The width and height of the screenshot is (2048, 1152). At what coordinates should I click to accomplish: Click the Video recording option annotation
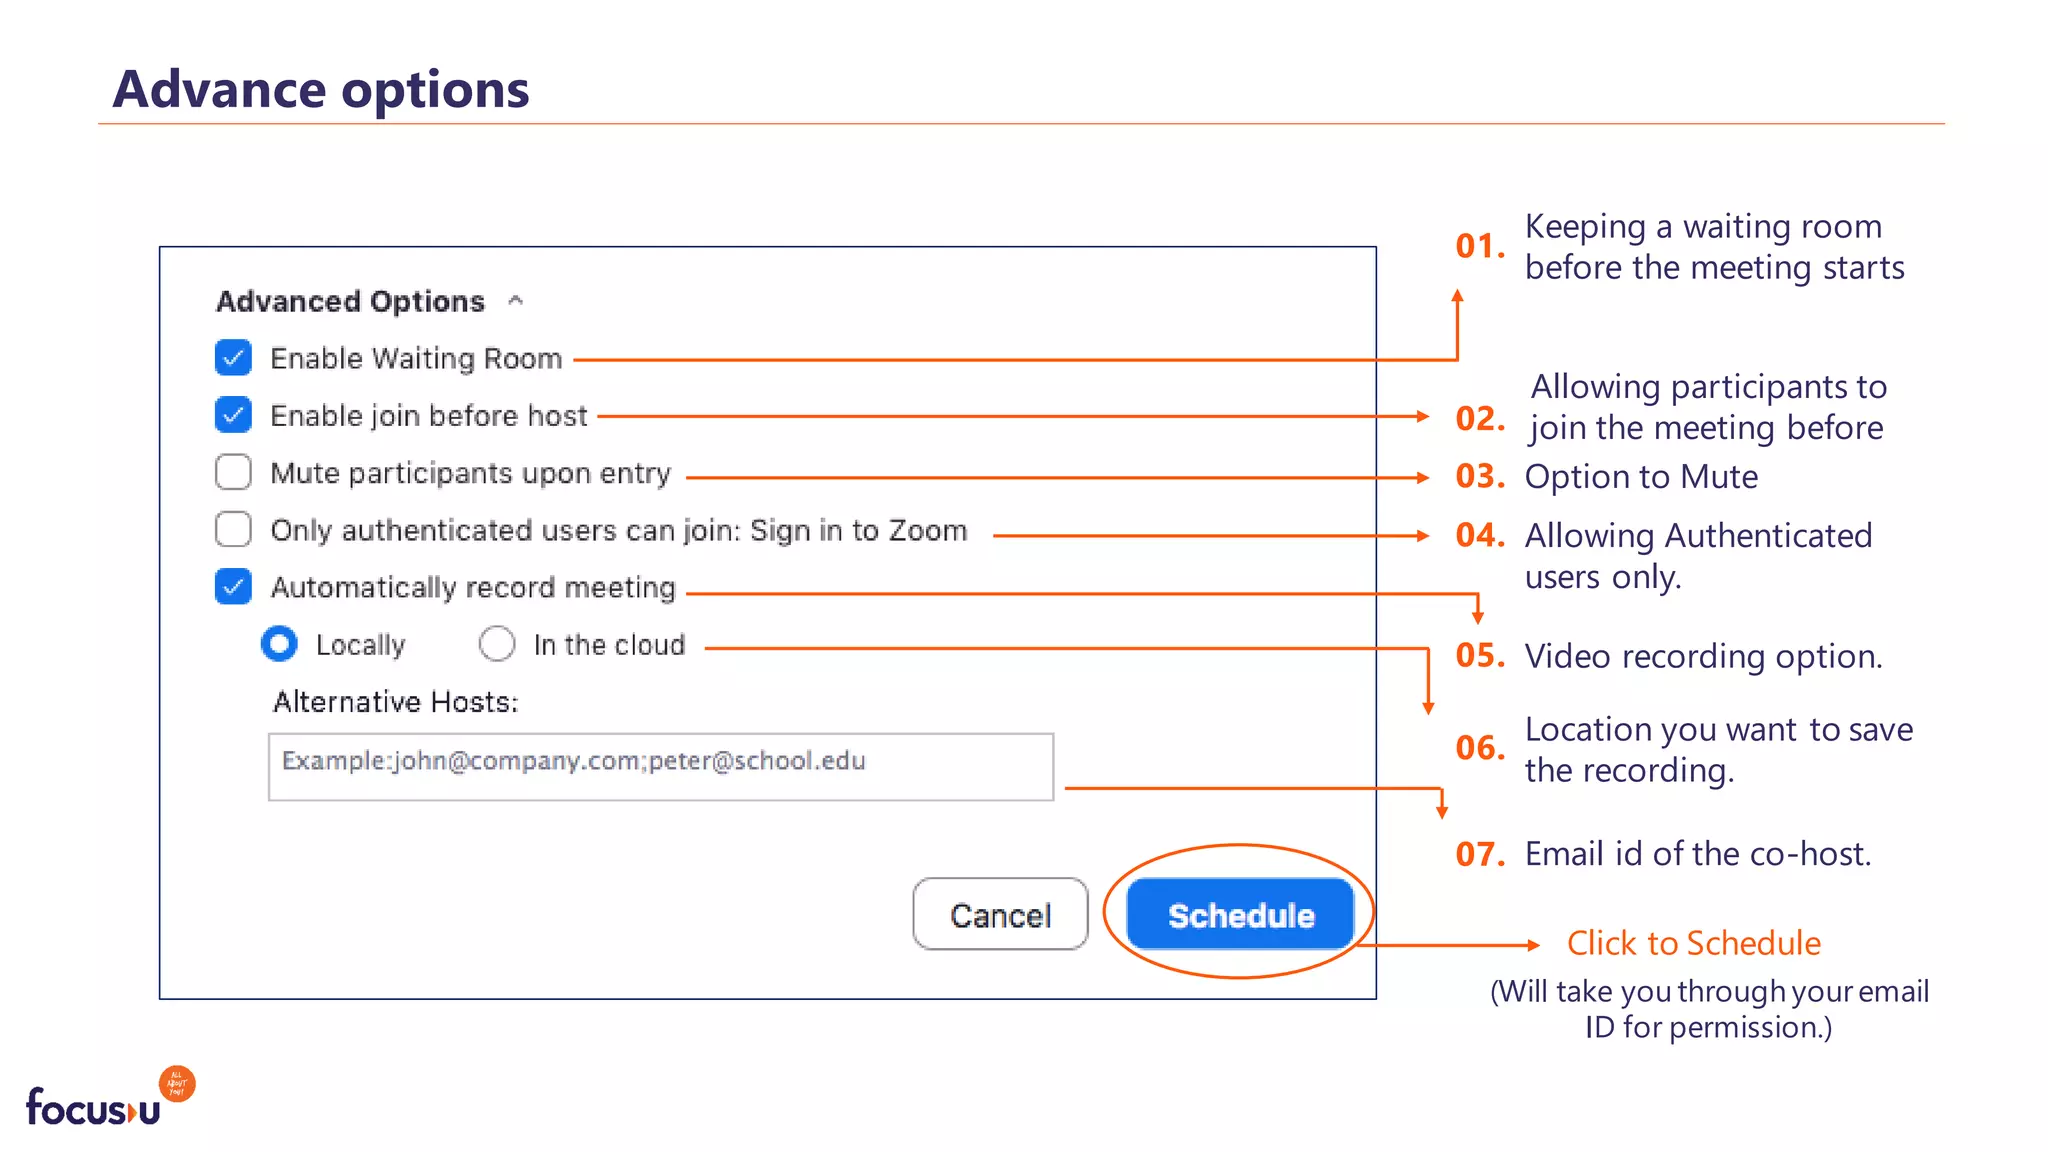tap(1703, 656)
